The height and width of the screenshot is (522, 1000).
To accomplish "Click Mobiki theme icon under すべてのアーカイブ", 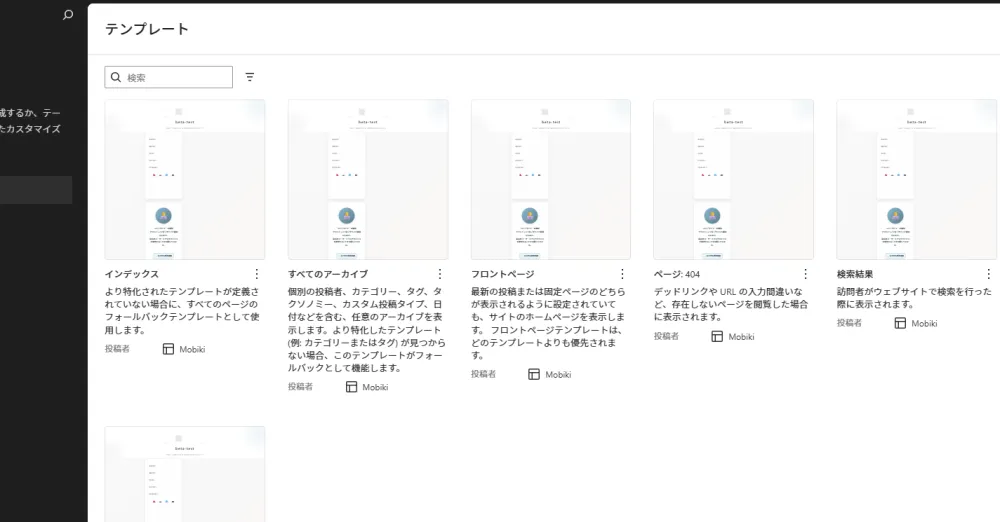I will pos(351,387).
